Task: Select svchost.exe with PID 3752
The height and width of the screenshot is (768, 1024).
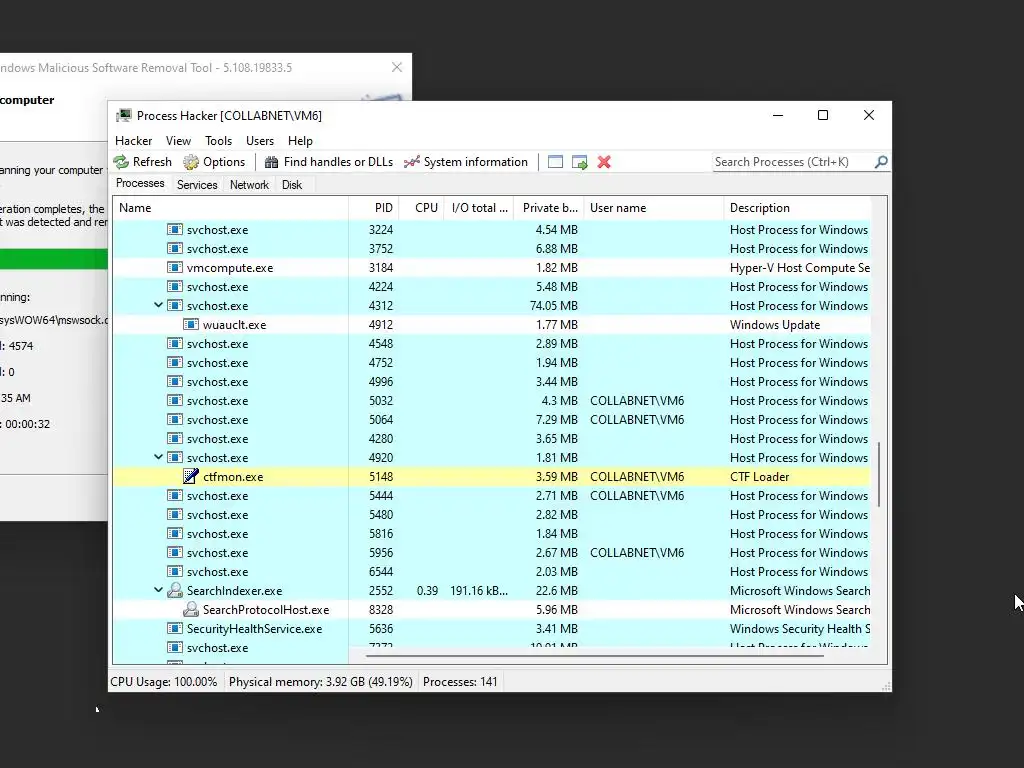Action: (492, 248)
